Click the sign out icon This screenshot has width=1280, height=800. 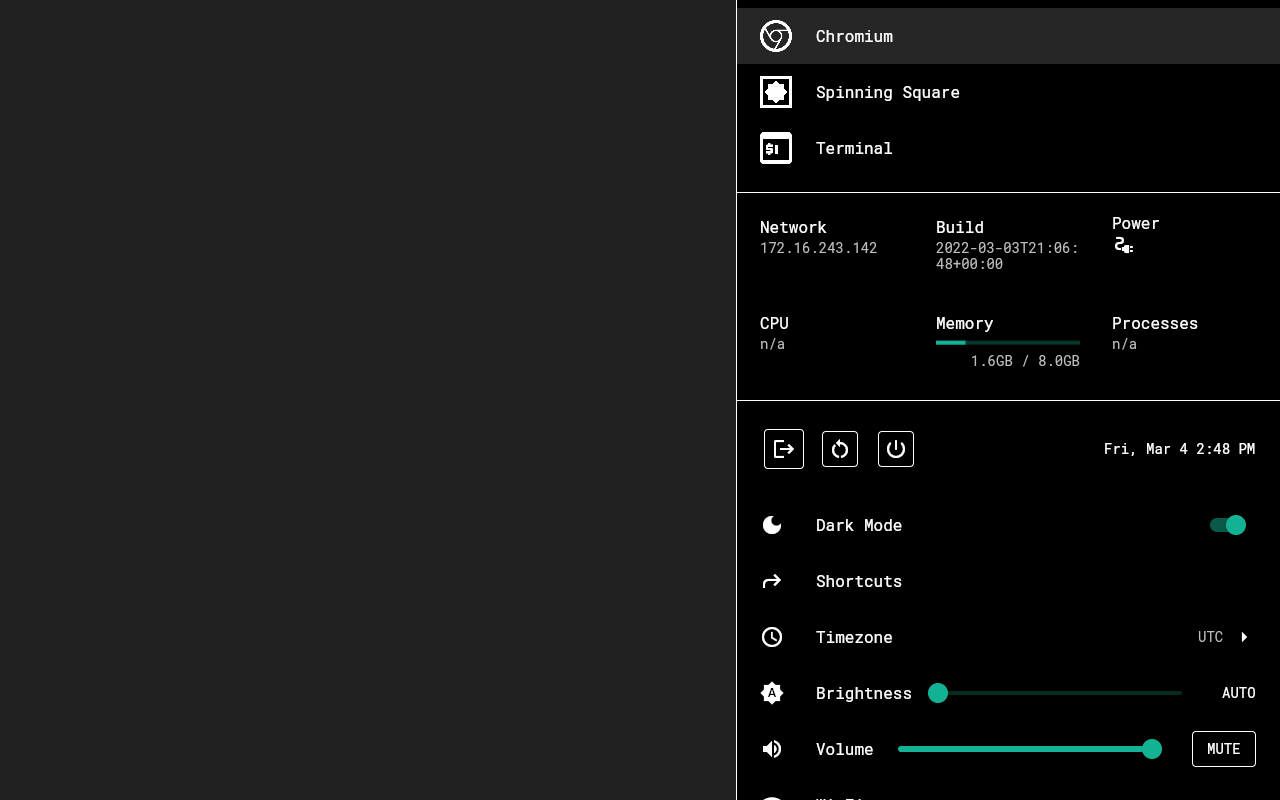pos(784,449)
